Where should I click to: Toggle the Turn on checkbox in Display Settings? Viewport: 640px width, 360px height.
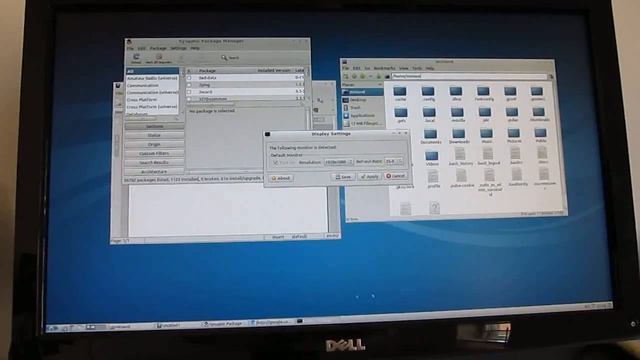[276, 162]
